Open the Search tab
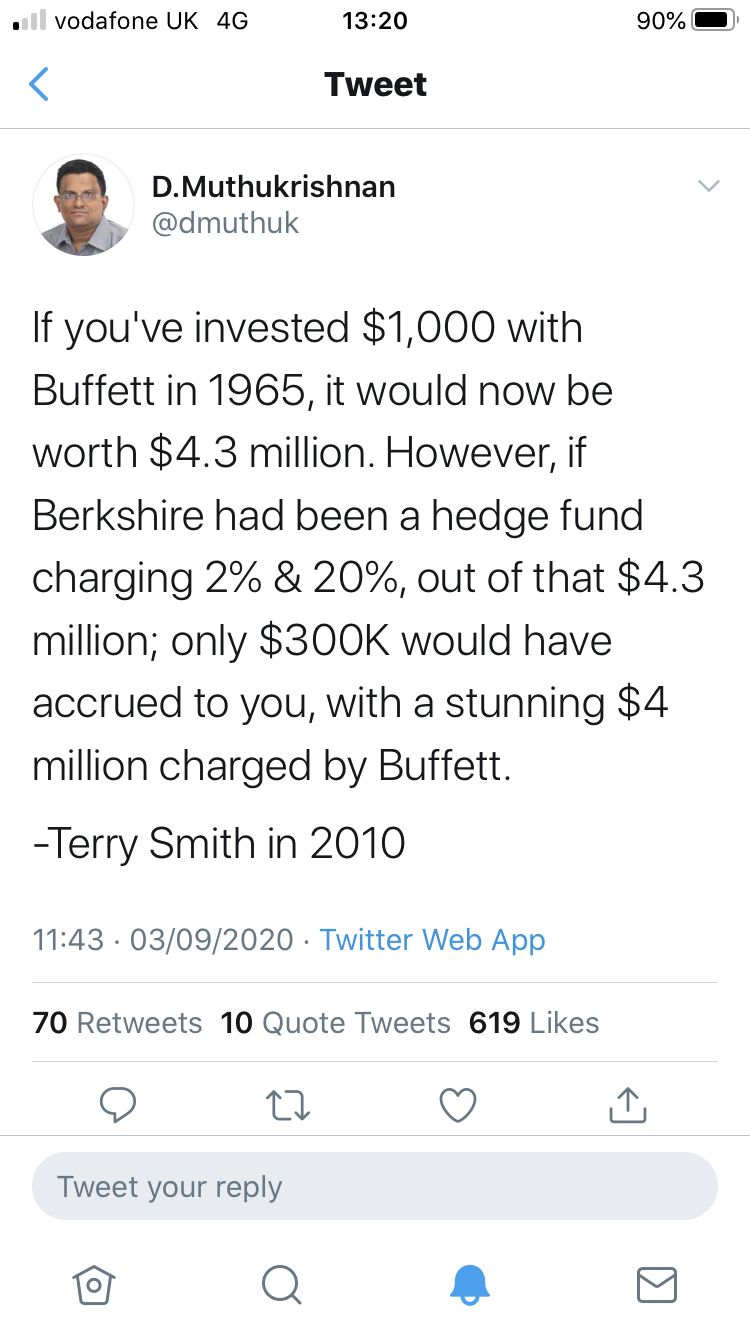This screenshot has height=1334, width=750. (281, 1284)
